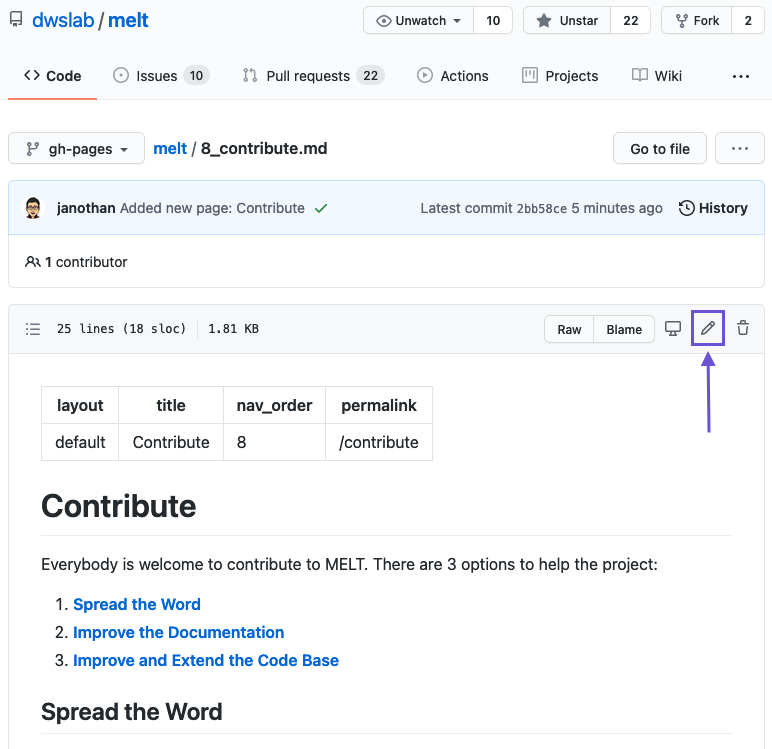Click the Unstar button
772x749 pixels.
tap(567, 20)
